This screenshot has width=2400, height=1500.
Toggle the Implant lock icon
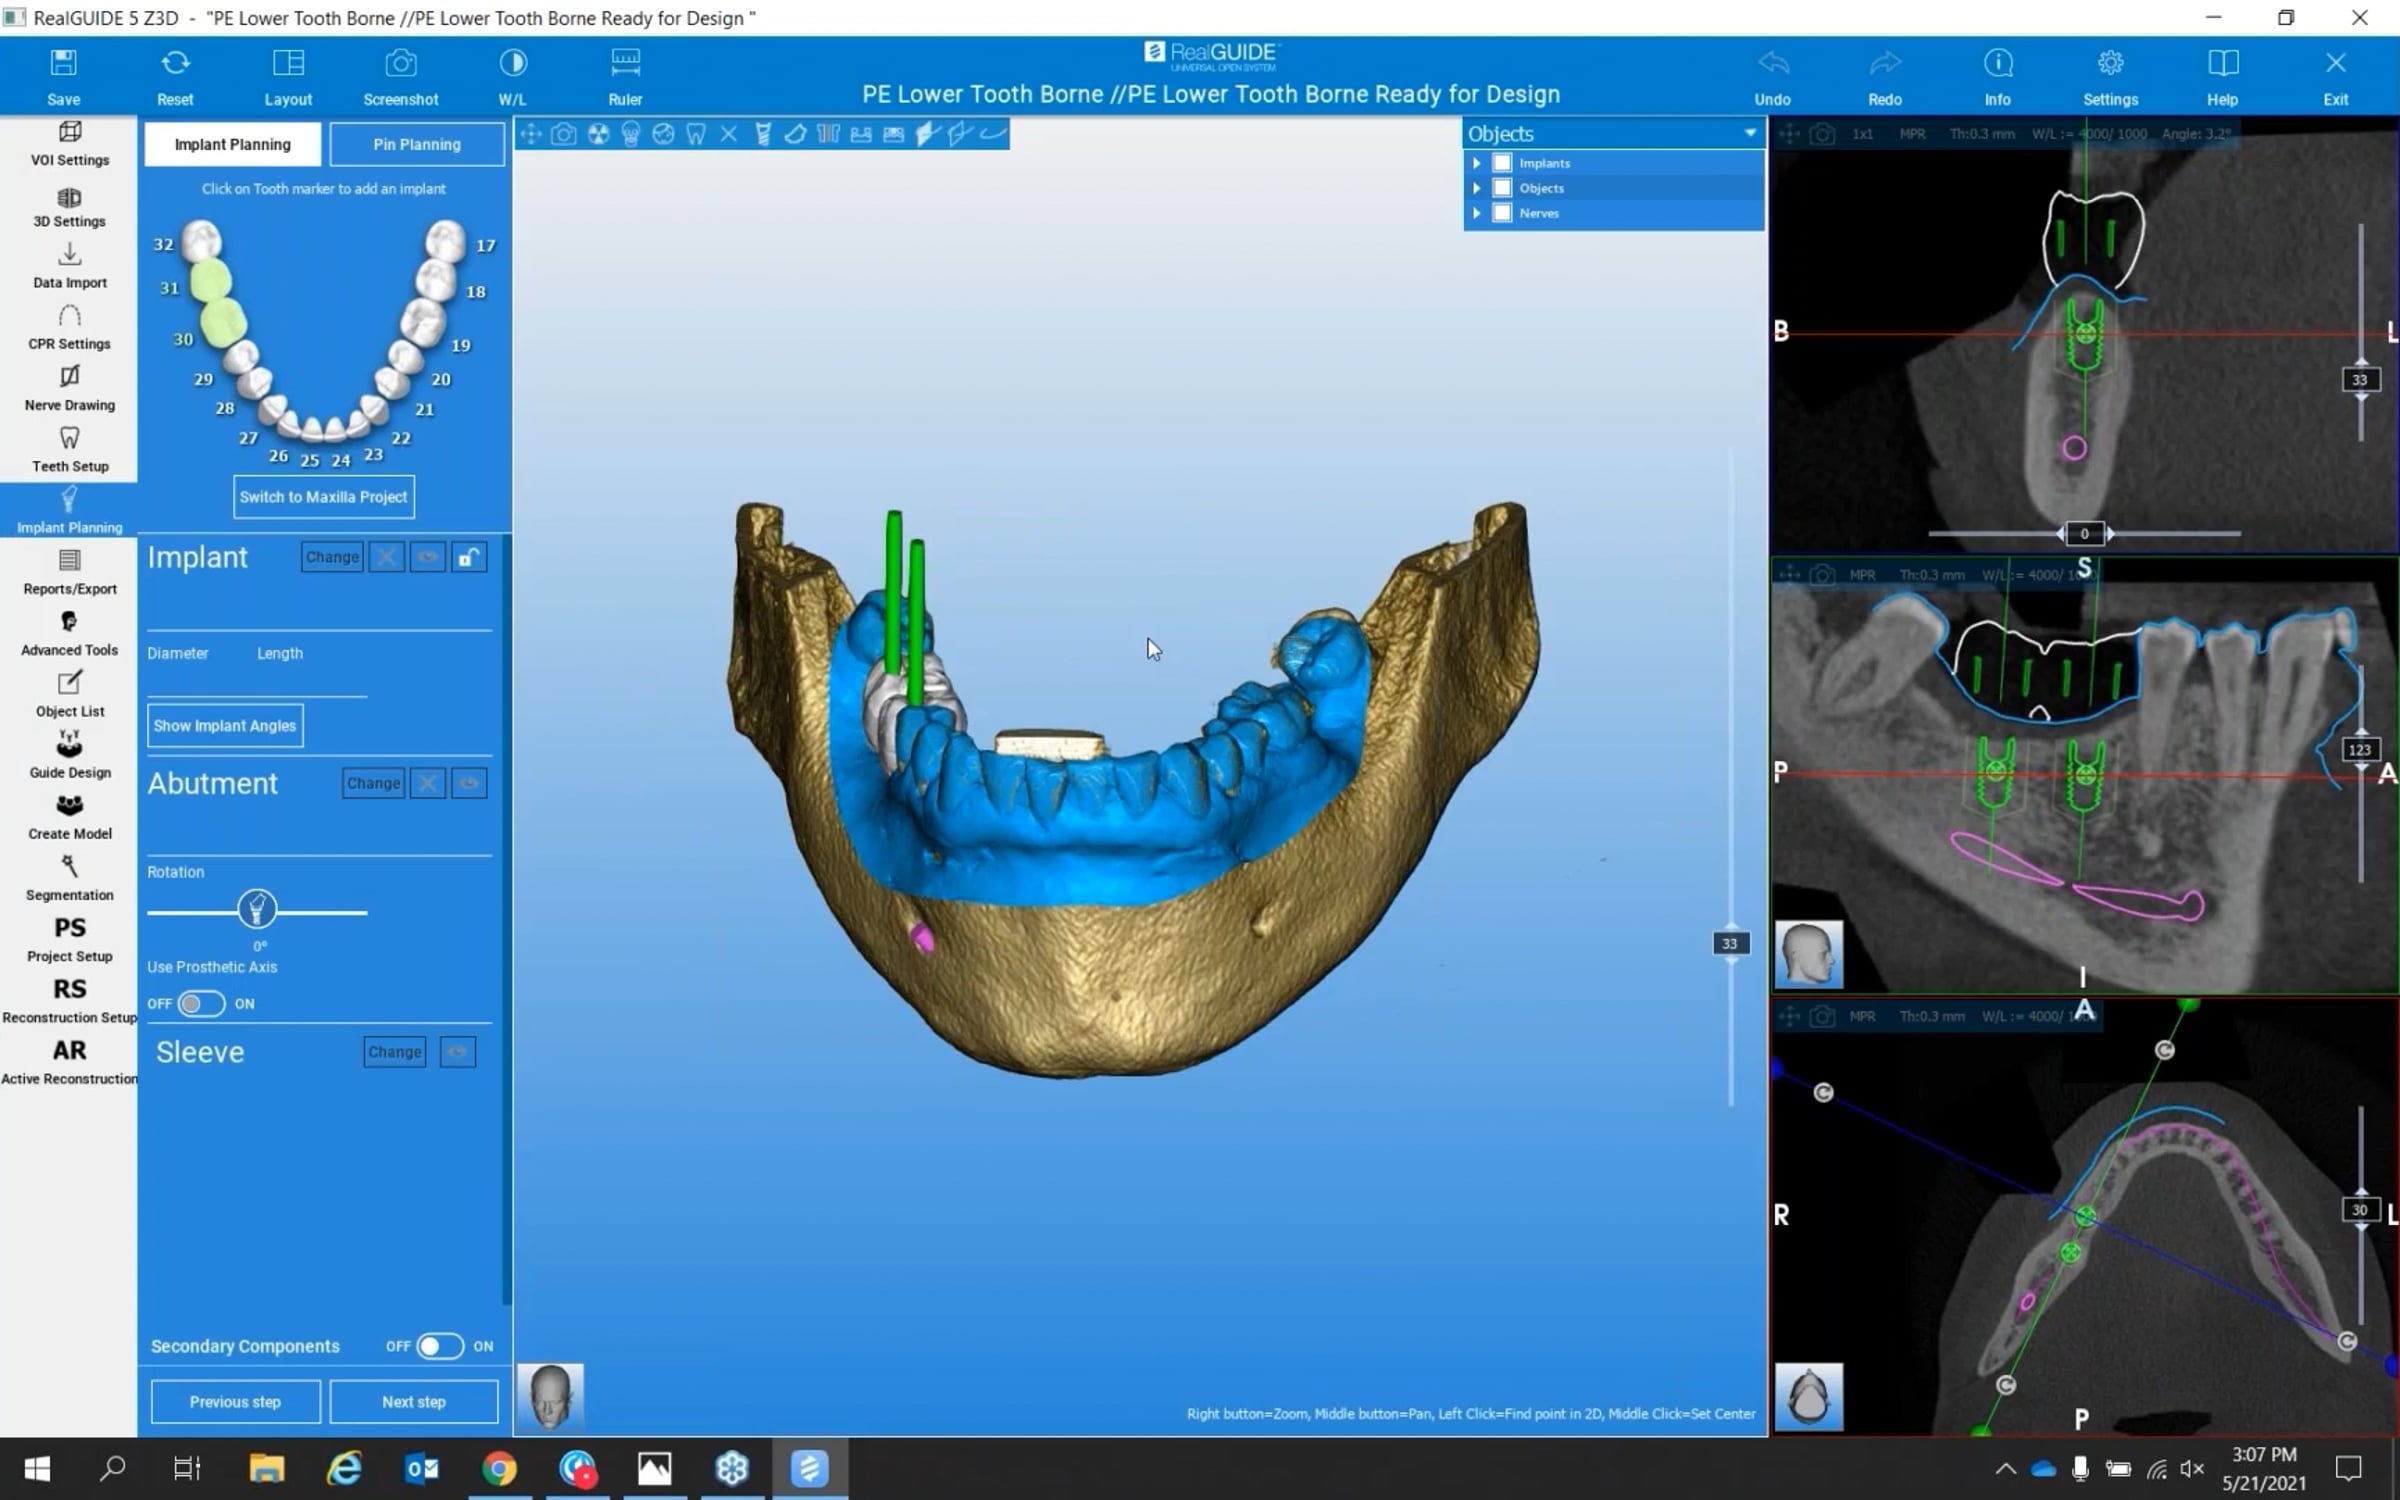[x=468, y=557]
